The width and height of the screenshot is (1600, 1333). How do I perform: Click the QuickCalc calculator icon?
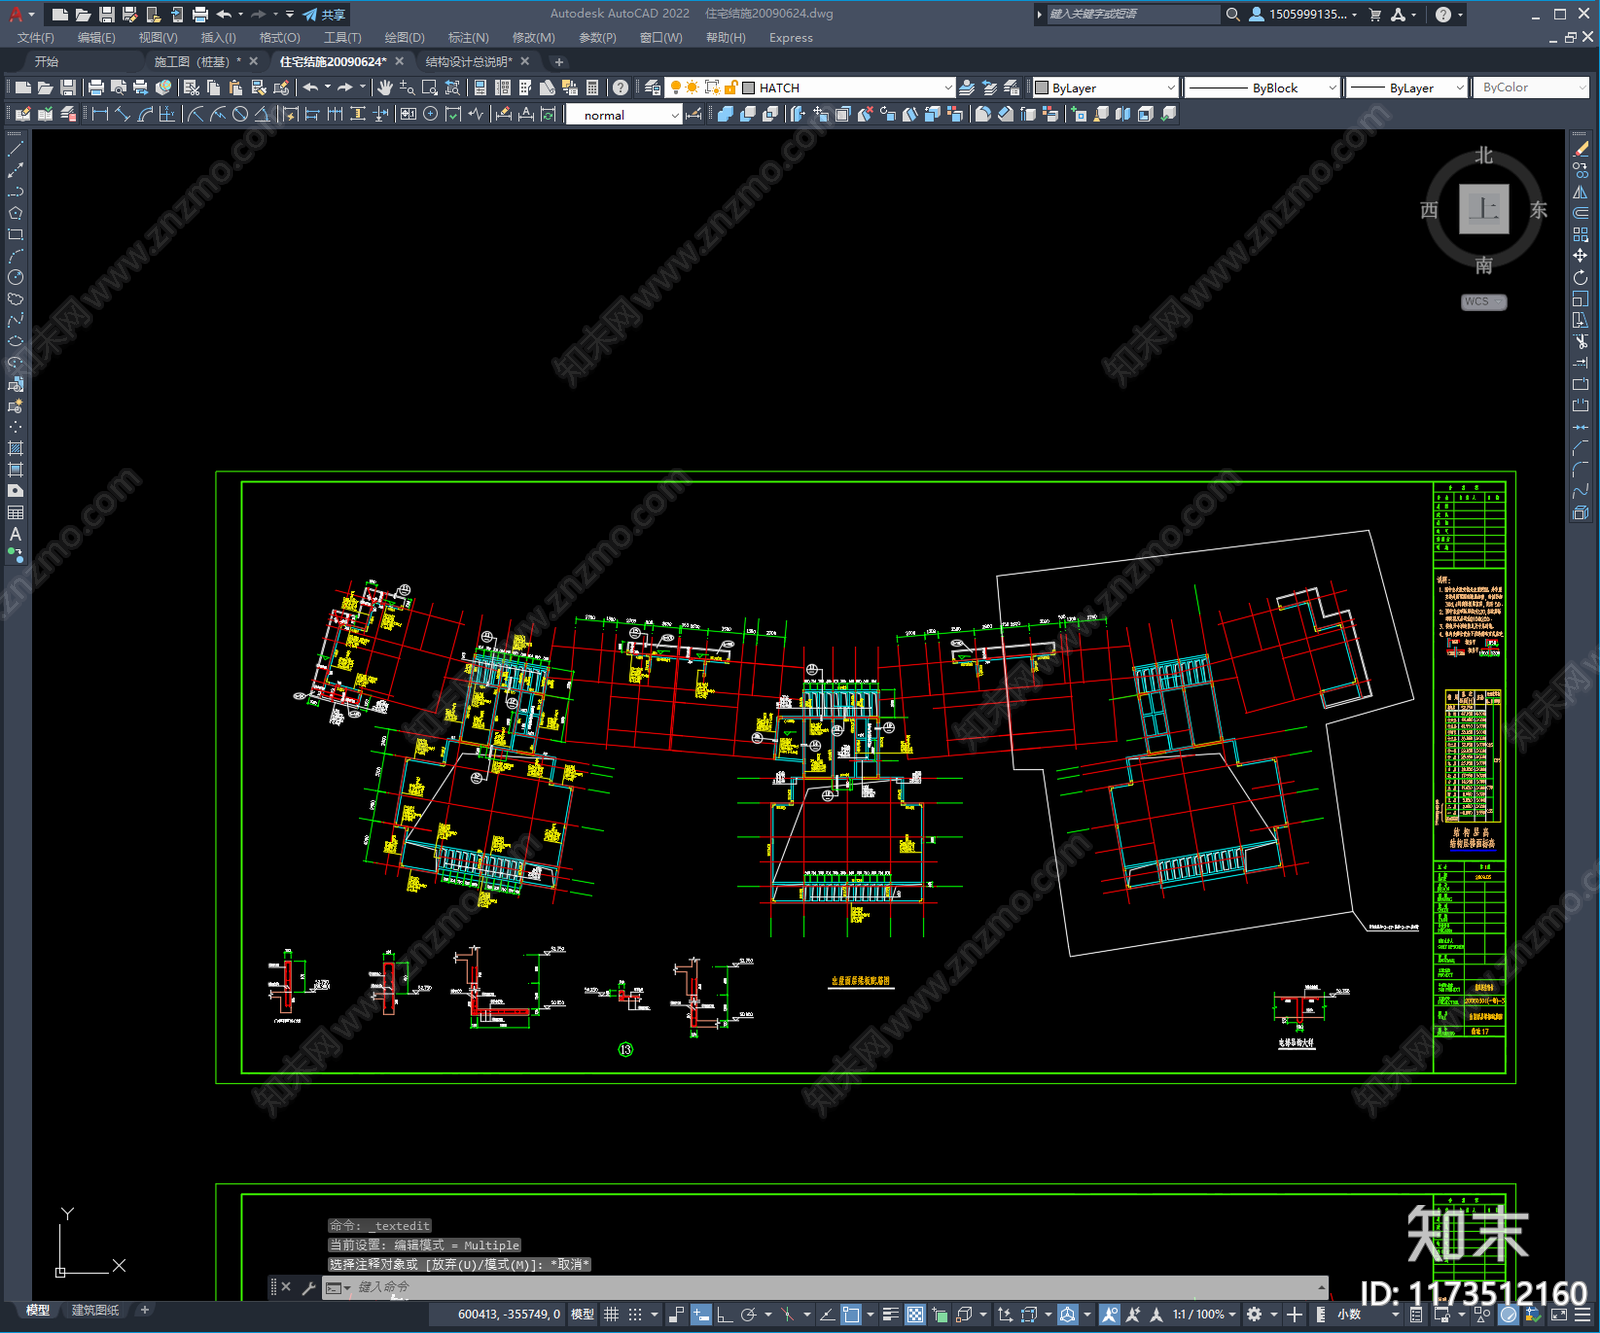pyautogui.click(x=592, y=88)
